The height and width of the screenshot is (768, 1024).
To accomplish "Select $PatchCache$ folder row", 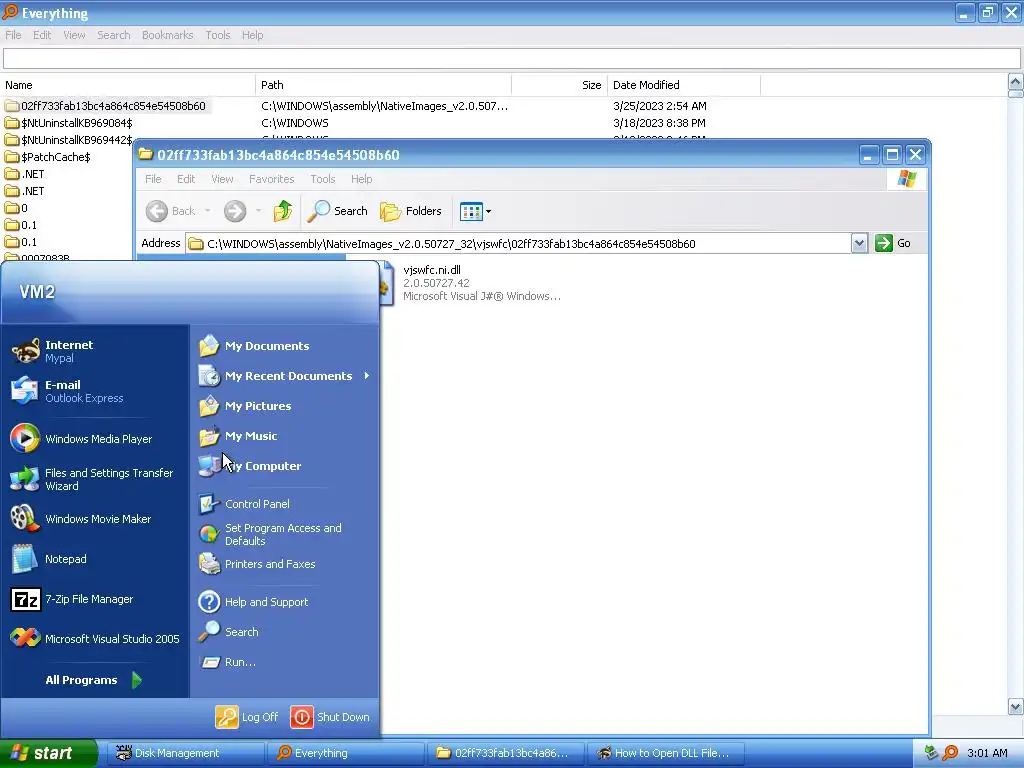I will [56, 157].
